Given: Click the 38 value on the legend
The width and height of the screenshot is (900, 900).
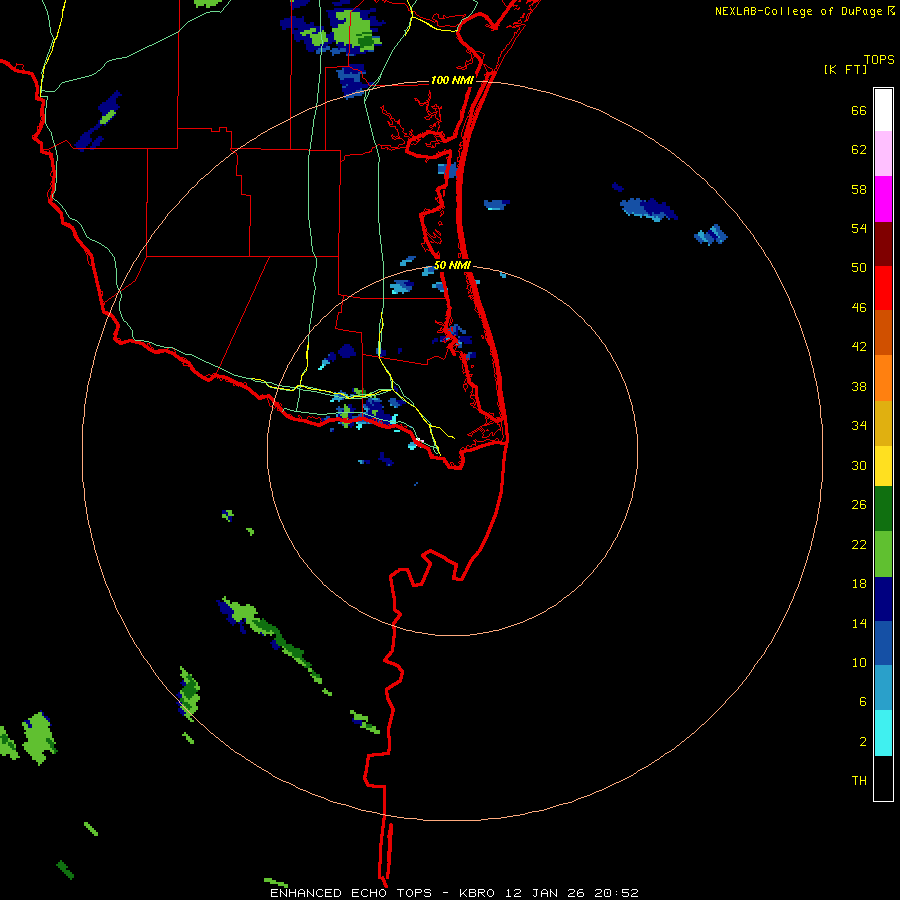Looking at the screenshot, I should [859, 386].
